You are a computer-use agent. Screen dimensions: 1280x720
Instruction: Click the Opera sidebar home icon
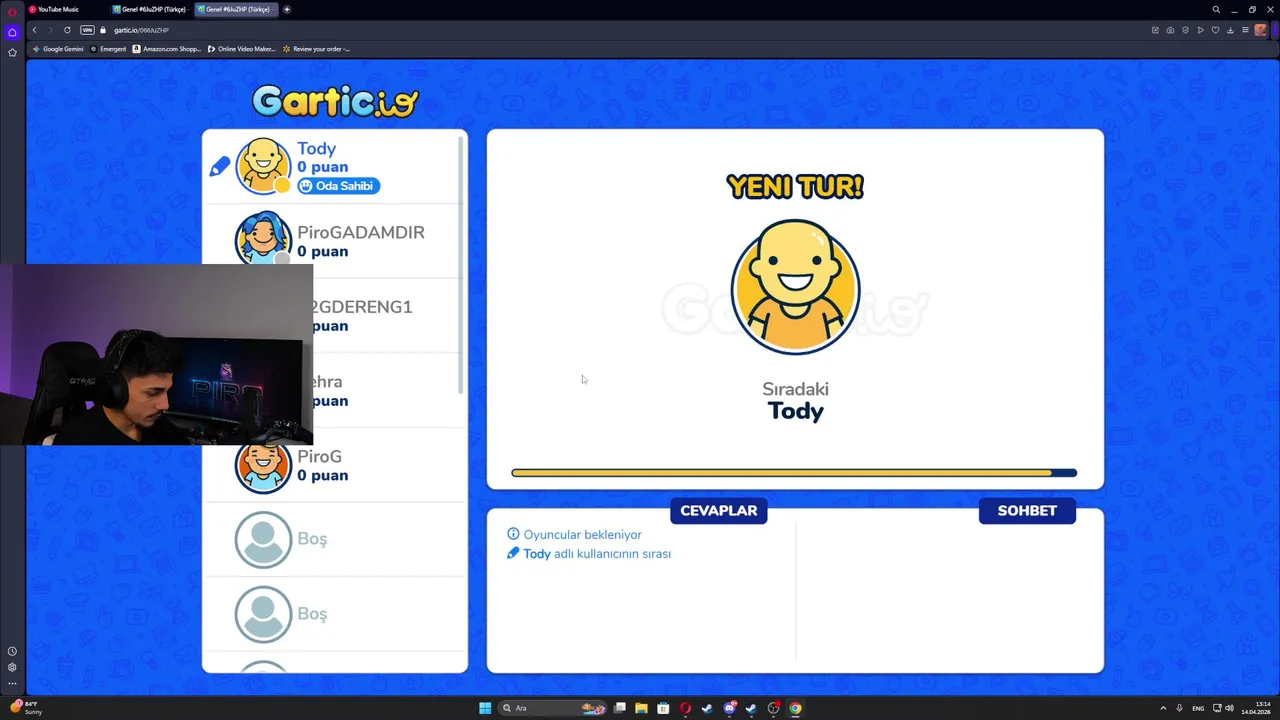click(x=12, y=32)
